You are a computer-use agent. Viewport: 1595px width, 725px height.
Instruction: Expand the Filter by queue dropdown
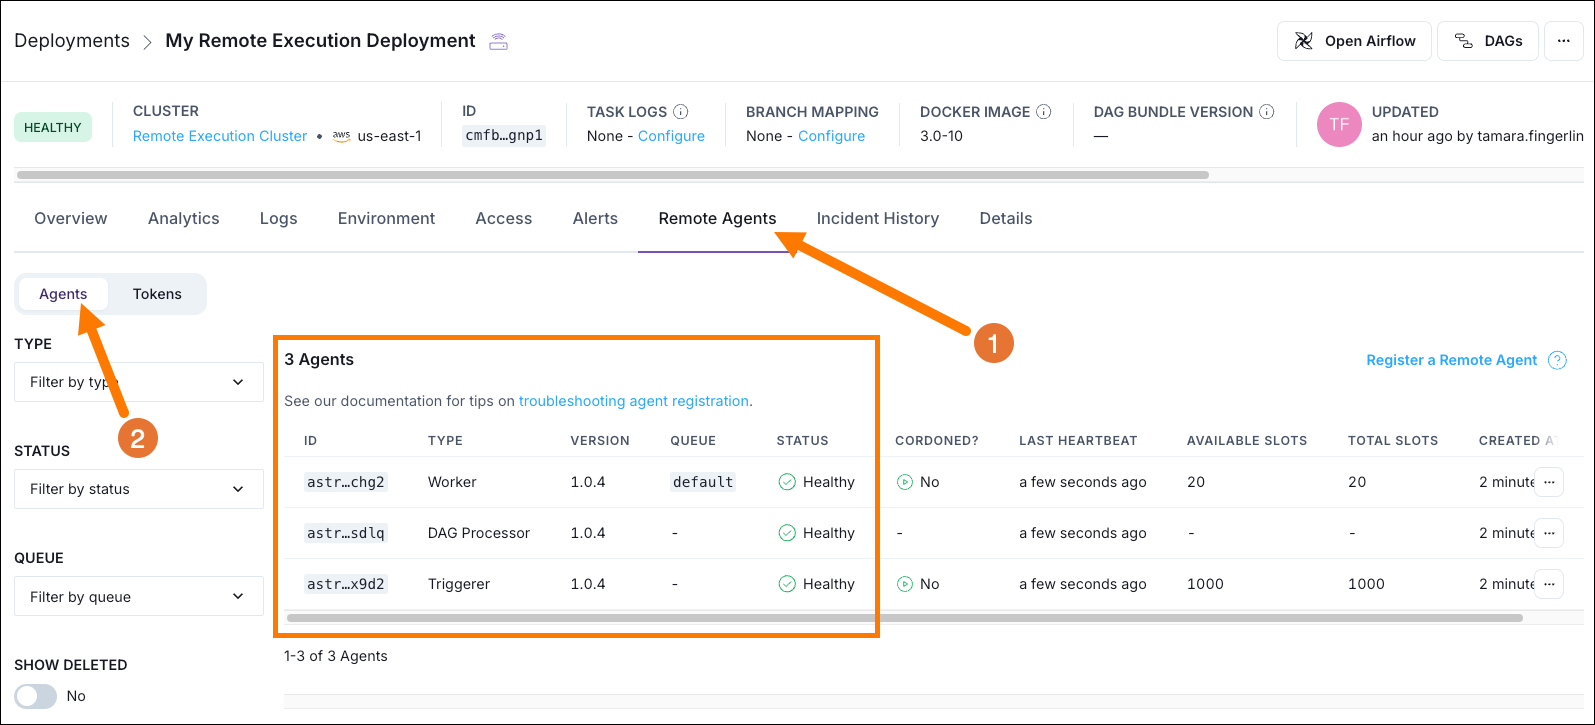pos(139,597)
